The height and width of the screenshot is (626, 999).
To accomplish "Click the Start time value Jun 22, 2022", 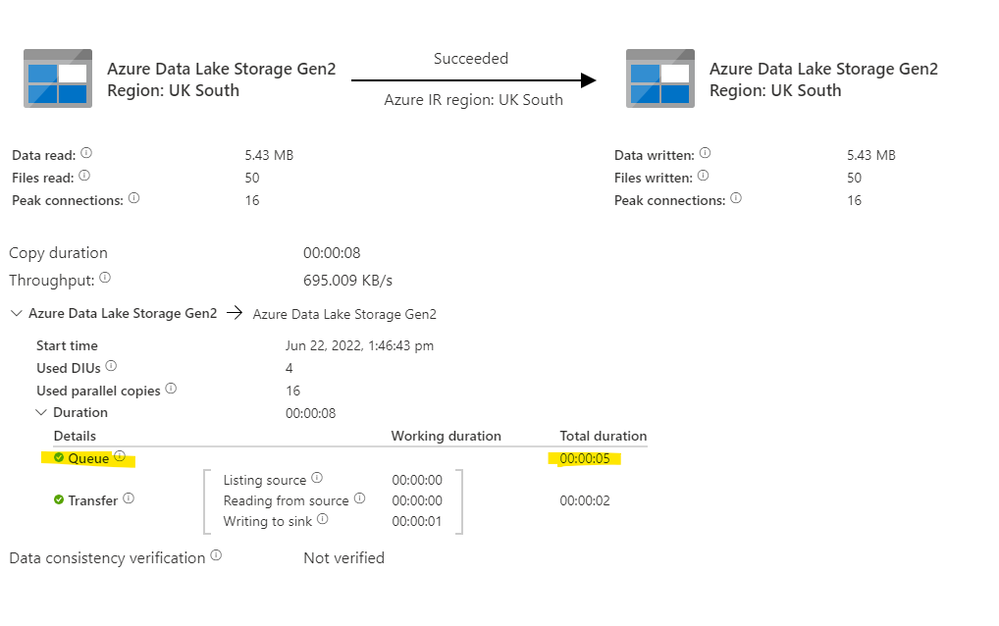I will click(359, 346).
